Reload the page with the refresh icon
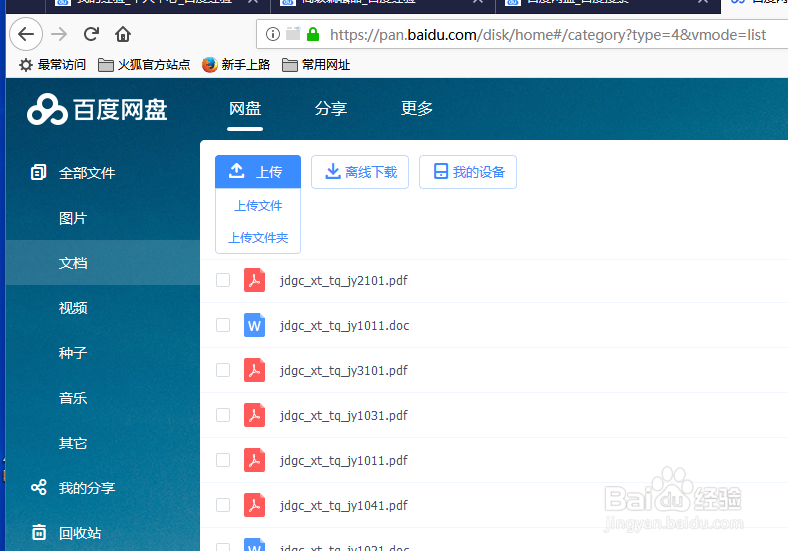 coord(91,34)
